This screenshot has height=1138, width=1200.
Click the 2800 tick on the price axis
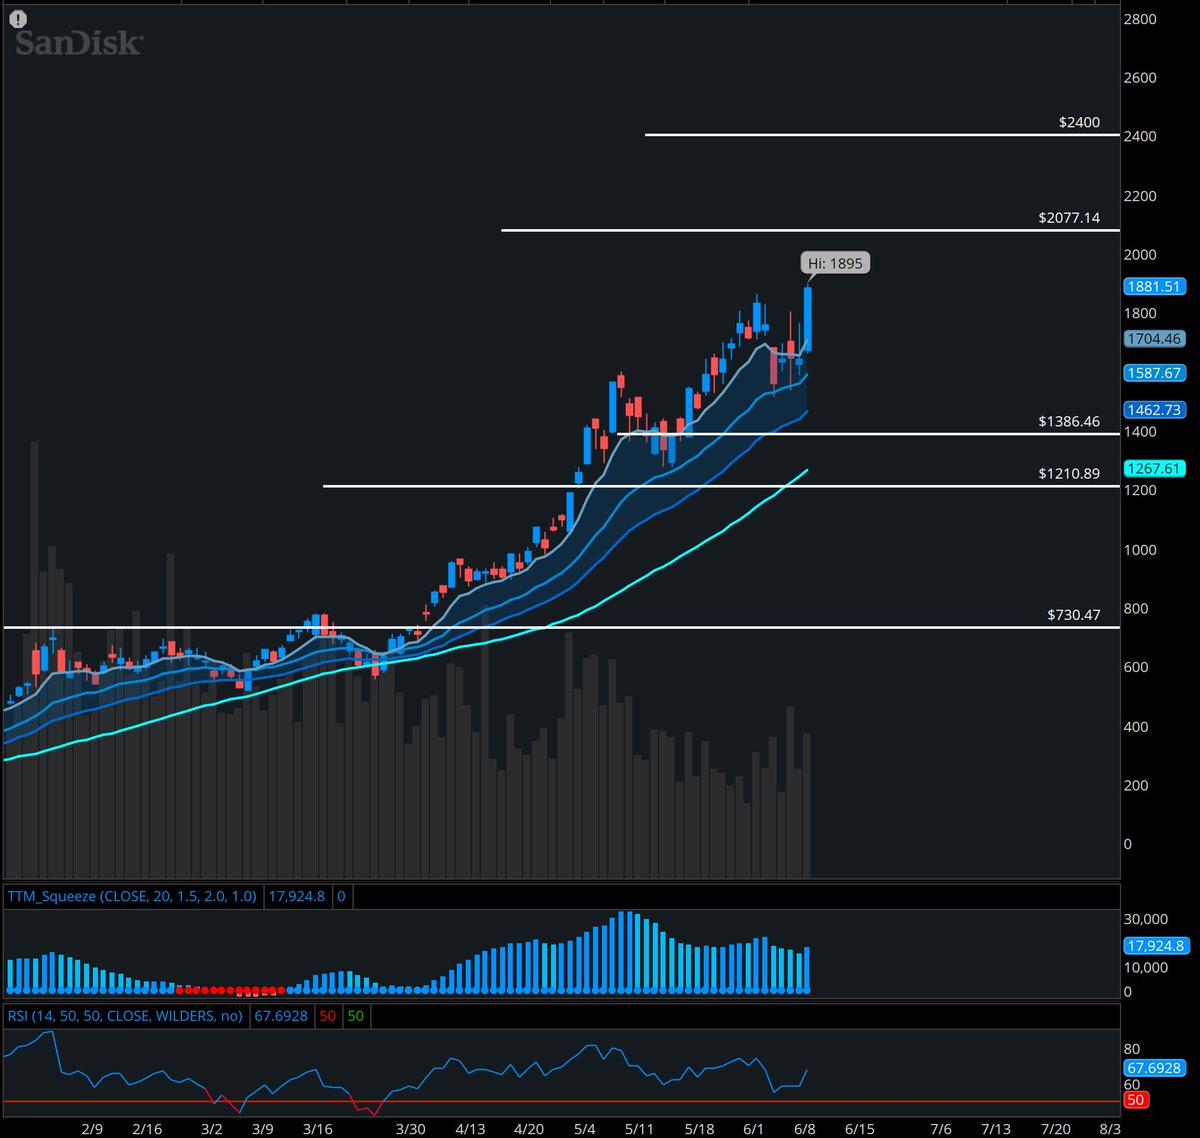click(x=1140, y=19)
